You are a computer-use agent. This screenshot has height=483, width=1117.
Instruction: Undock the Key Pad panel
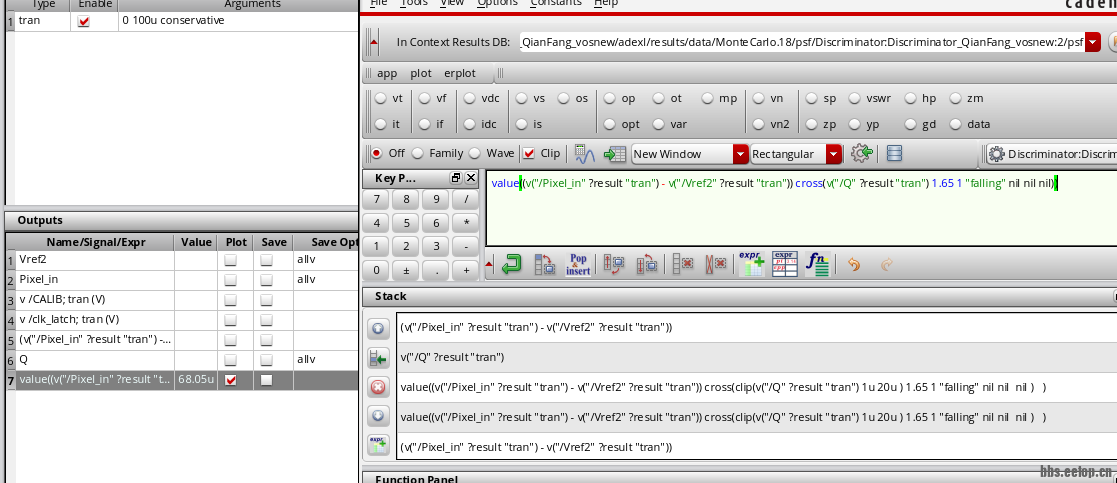[x=455, y=178]
